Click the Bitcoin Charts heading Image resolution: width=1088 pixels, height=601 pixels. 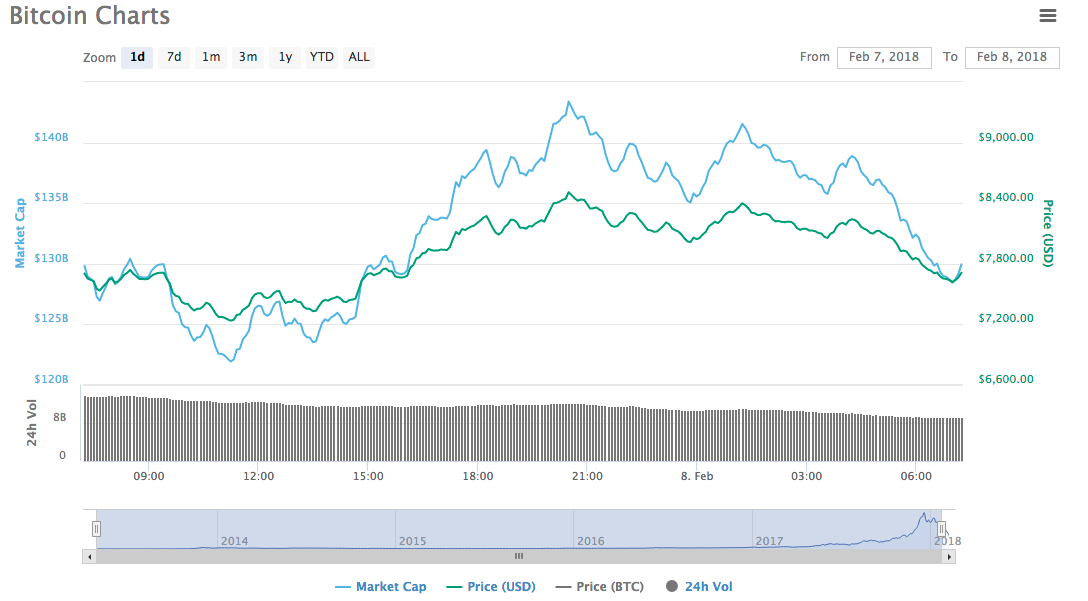coord(90,15)
